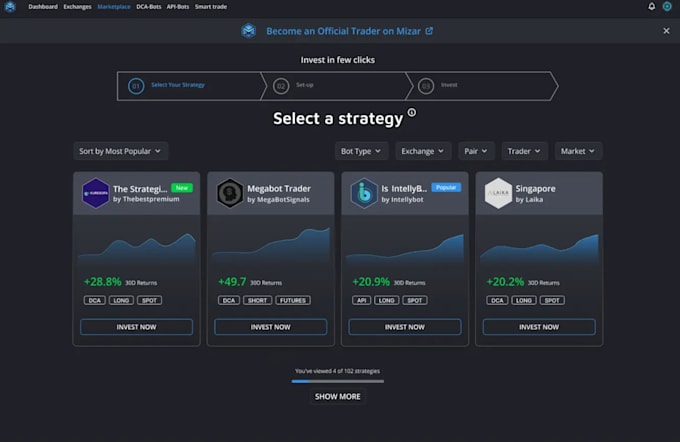Click the strategies viewed progress bar
Viewport: 680px width, 442px height.
tap(337, 381)
